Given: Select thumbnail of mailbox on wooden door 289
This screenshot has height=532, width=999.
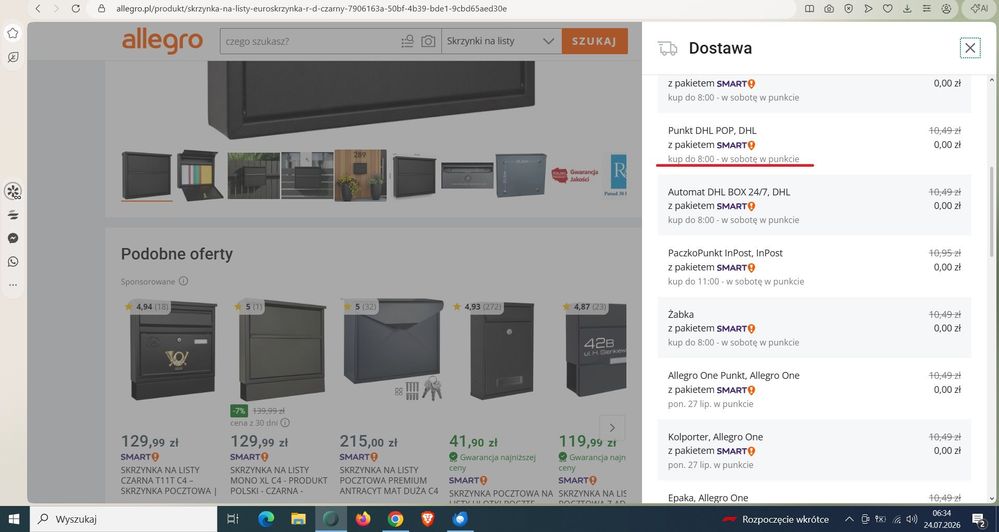Looking at the screenshot, I should tap(361, 175).
